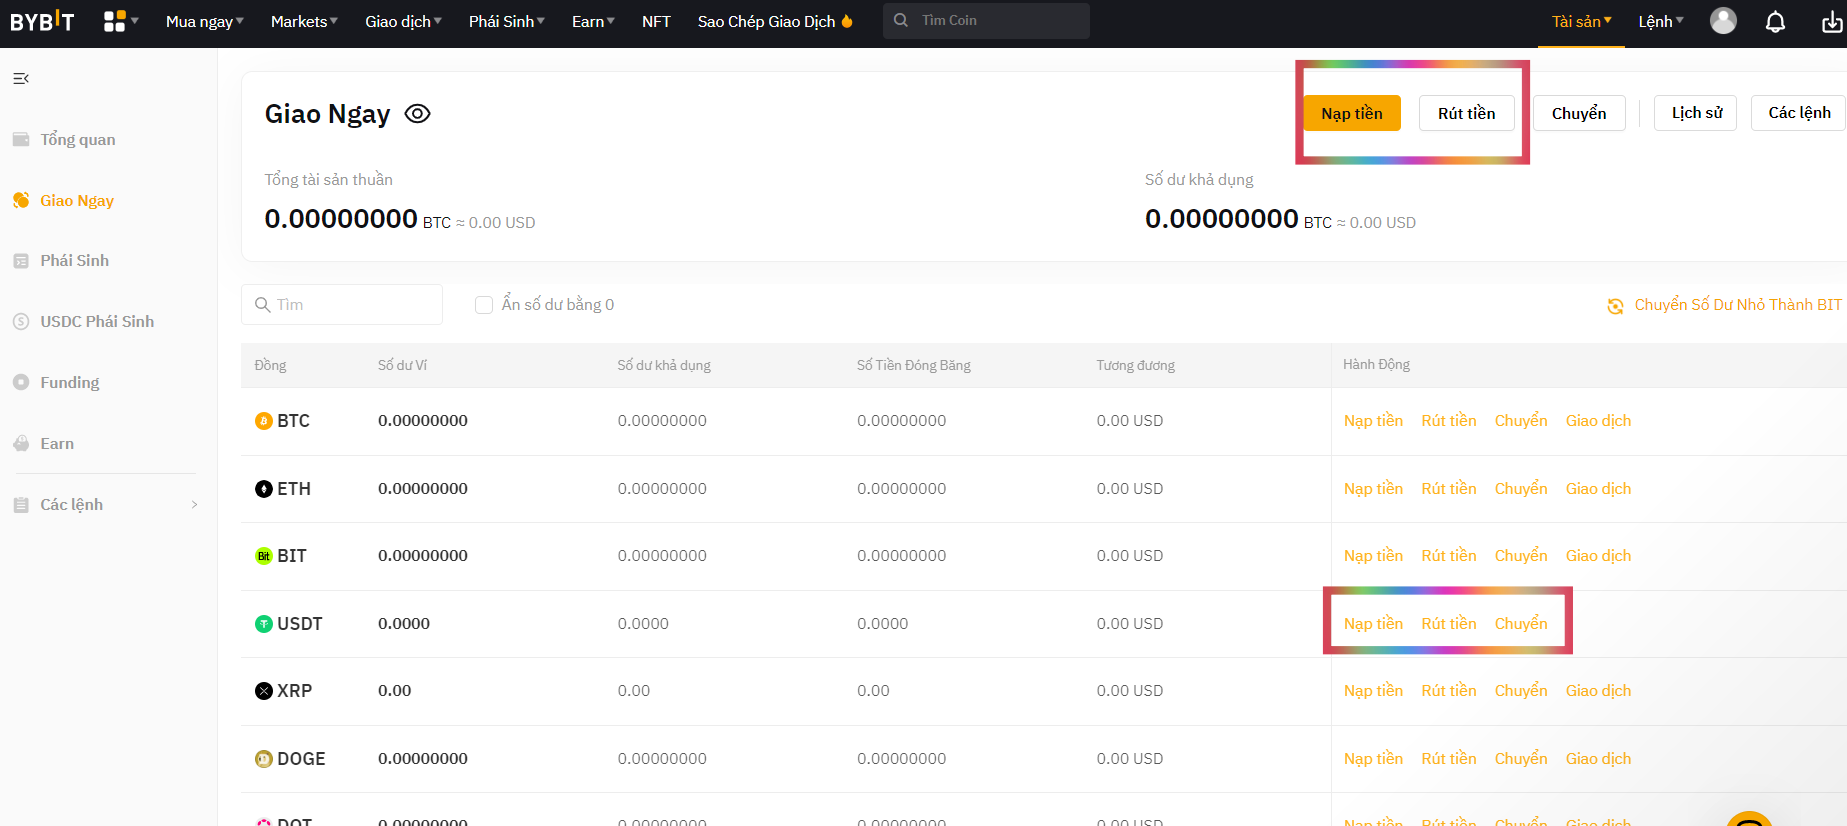Click the Bybit logo

click(x=42, y=21)
